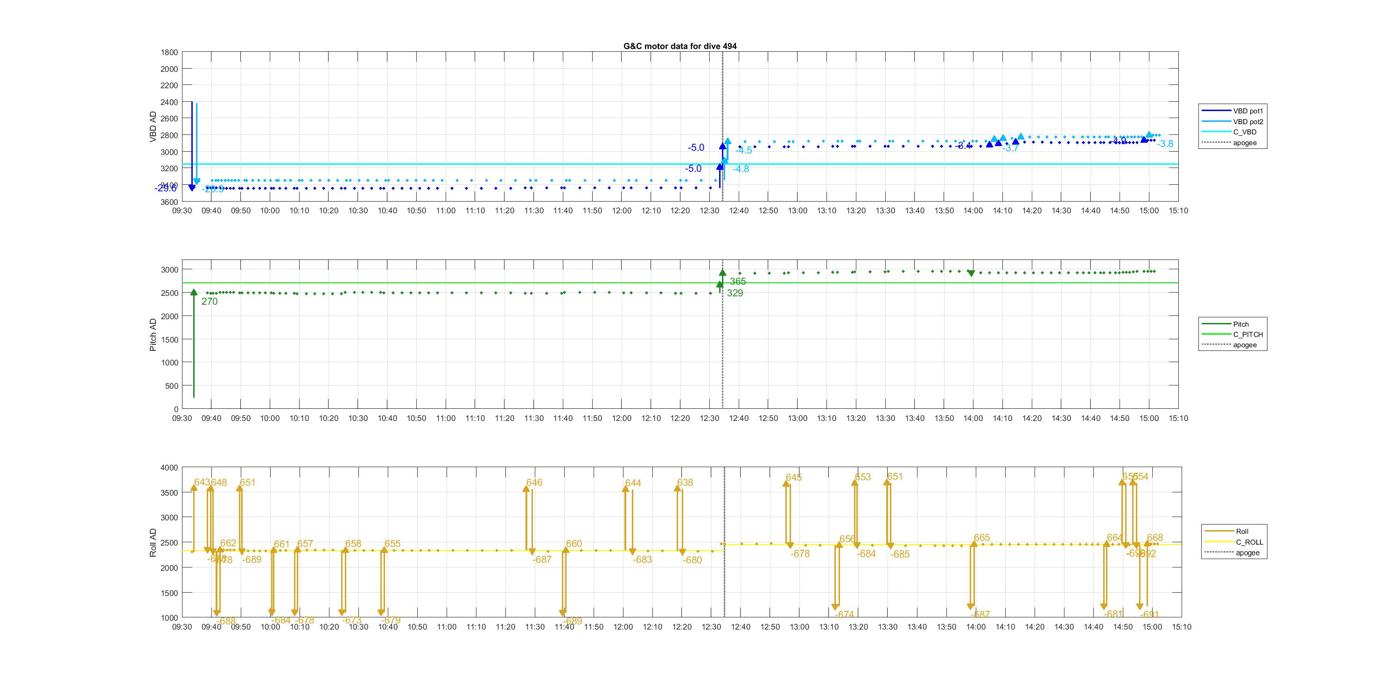Click the '-680' roll data label
1400x693 pixels.
pyautogui.click(x=692, y=560)
